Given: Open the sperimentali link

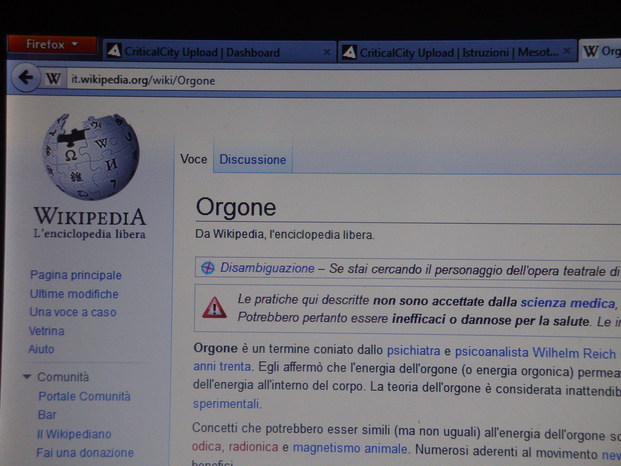Looking at the screenshot, I should [226, 403].
